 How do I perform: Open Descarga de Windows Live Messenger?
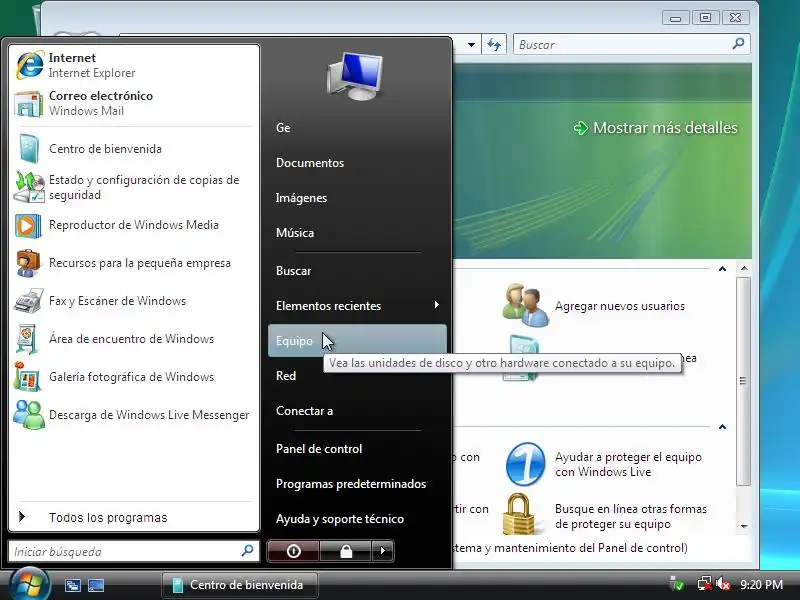tap(134, 415)
